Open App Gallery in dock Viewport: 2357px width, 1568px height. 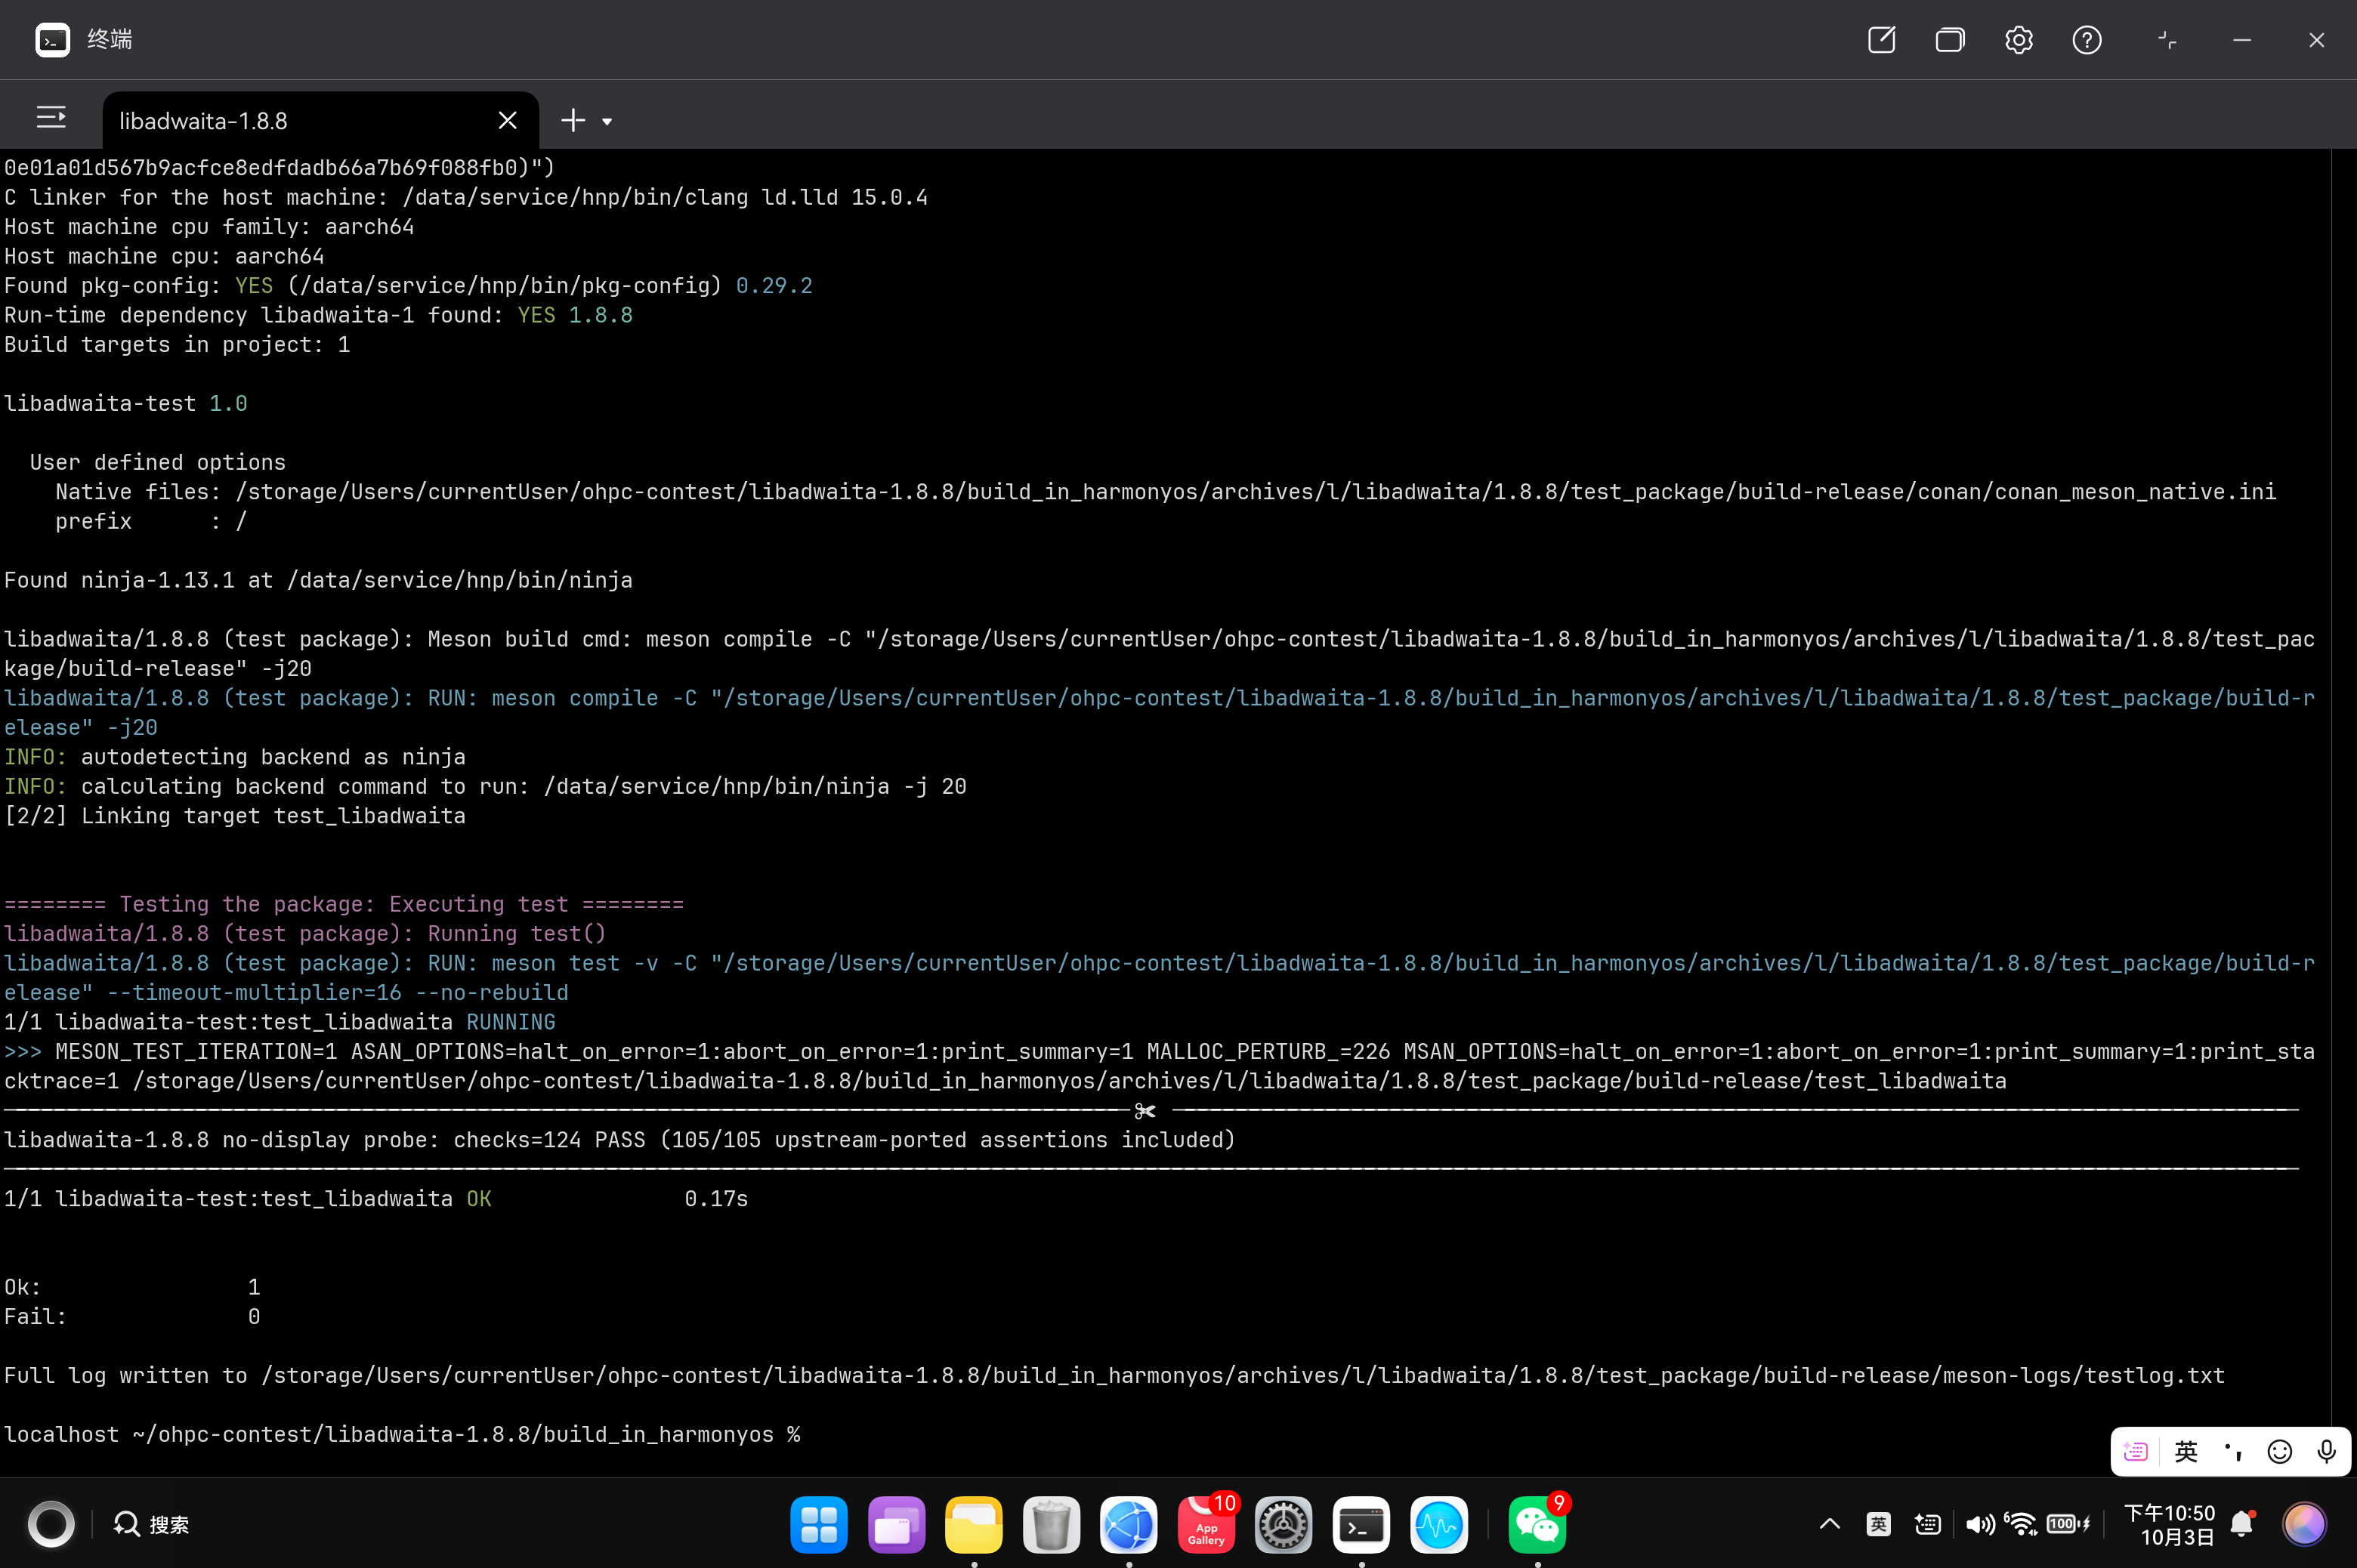coord(1207,1525)
